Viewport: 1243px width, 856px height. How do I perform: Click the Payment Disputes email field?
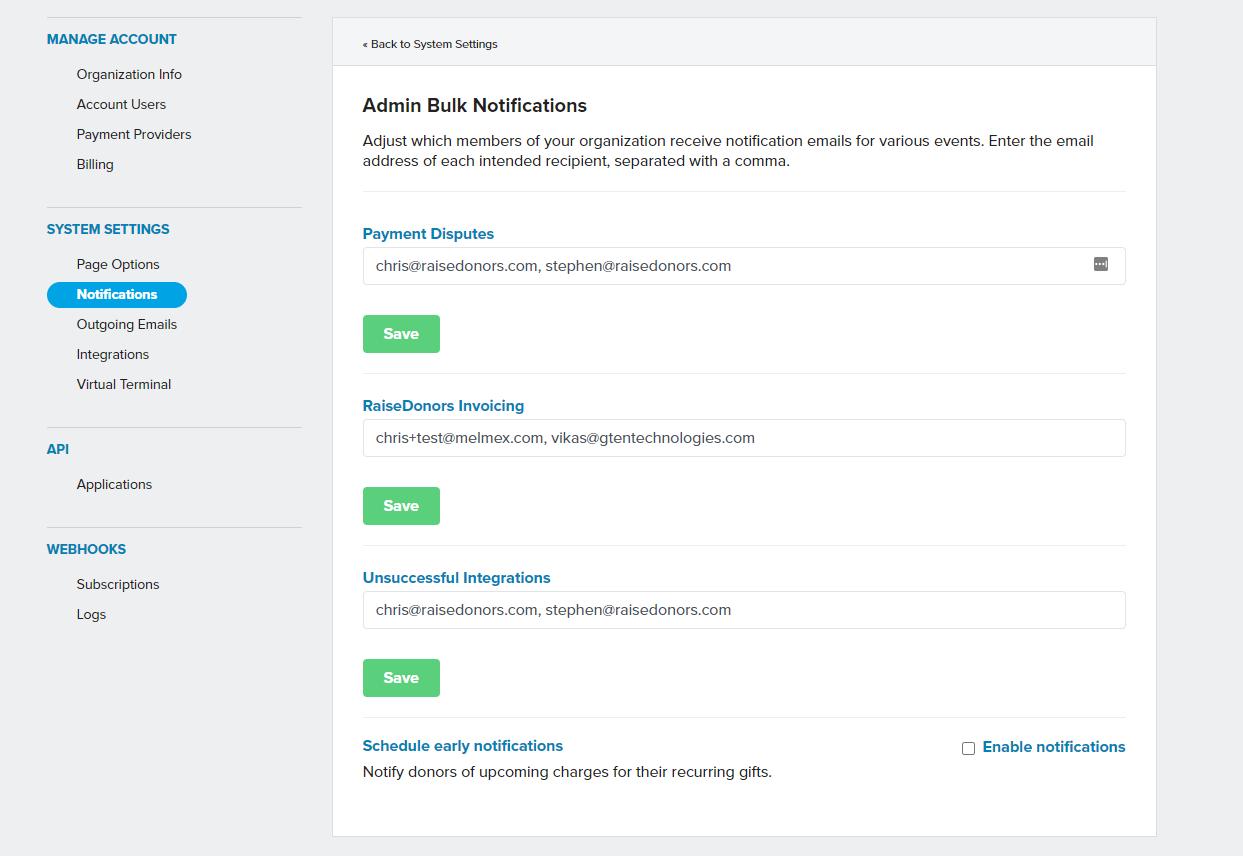[x=720, y=266]
